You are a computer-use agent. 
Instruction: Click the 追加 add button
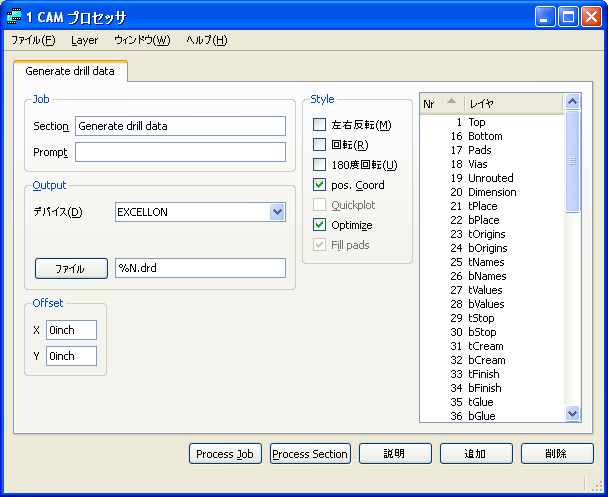476,454
